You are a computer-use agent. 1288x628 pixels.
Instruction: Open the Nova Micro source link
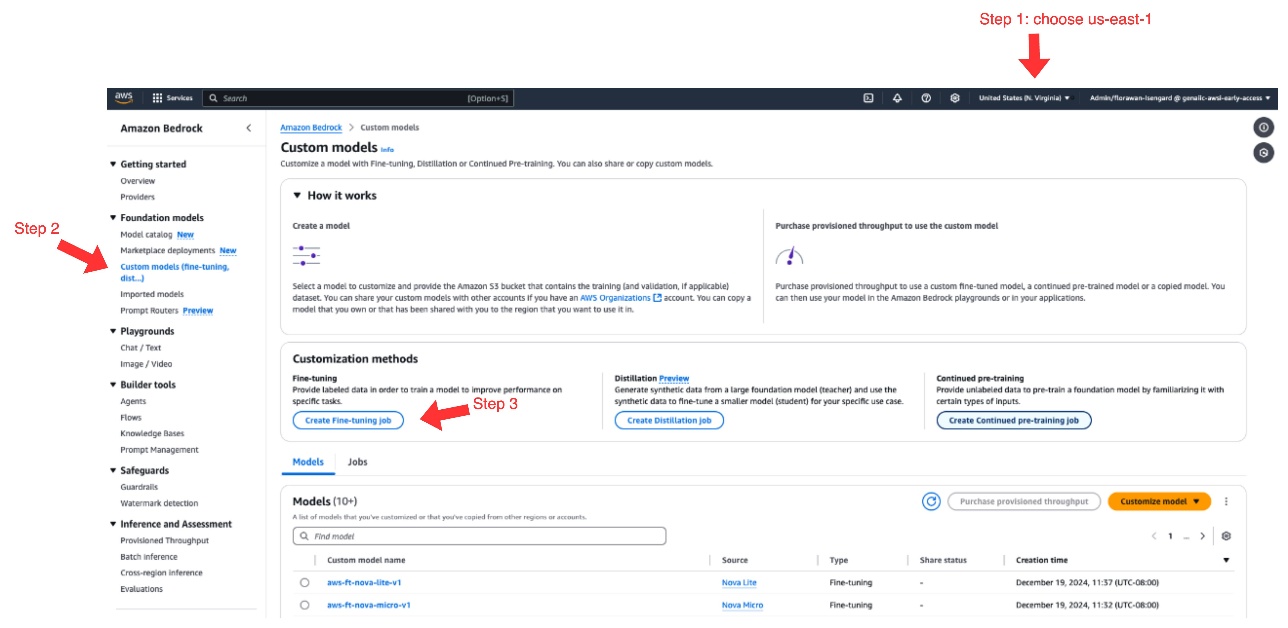tap(742, 605)
